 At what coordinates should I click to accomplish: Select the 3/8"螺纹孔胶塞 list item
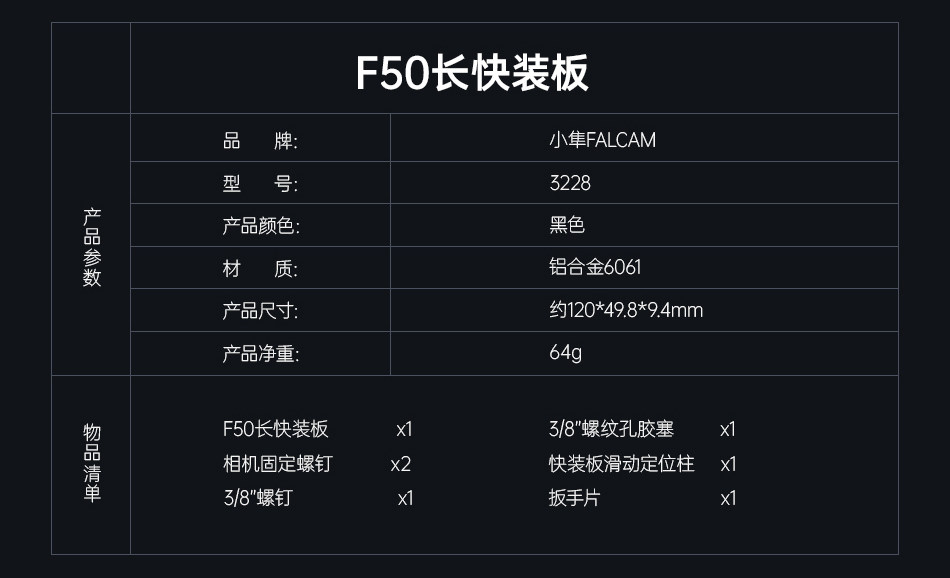coord(611,430)
